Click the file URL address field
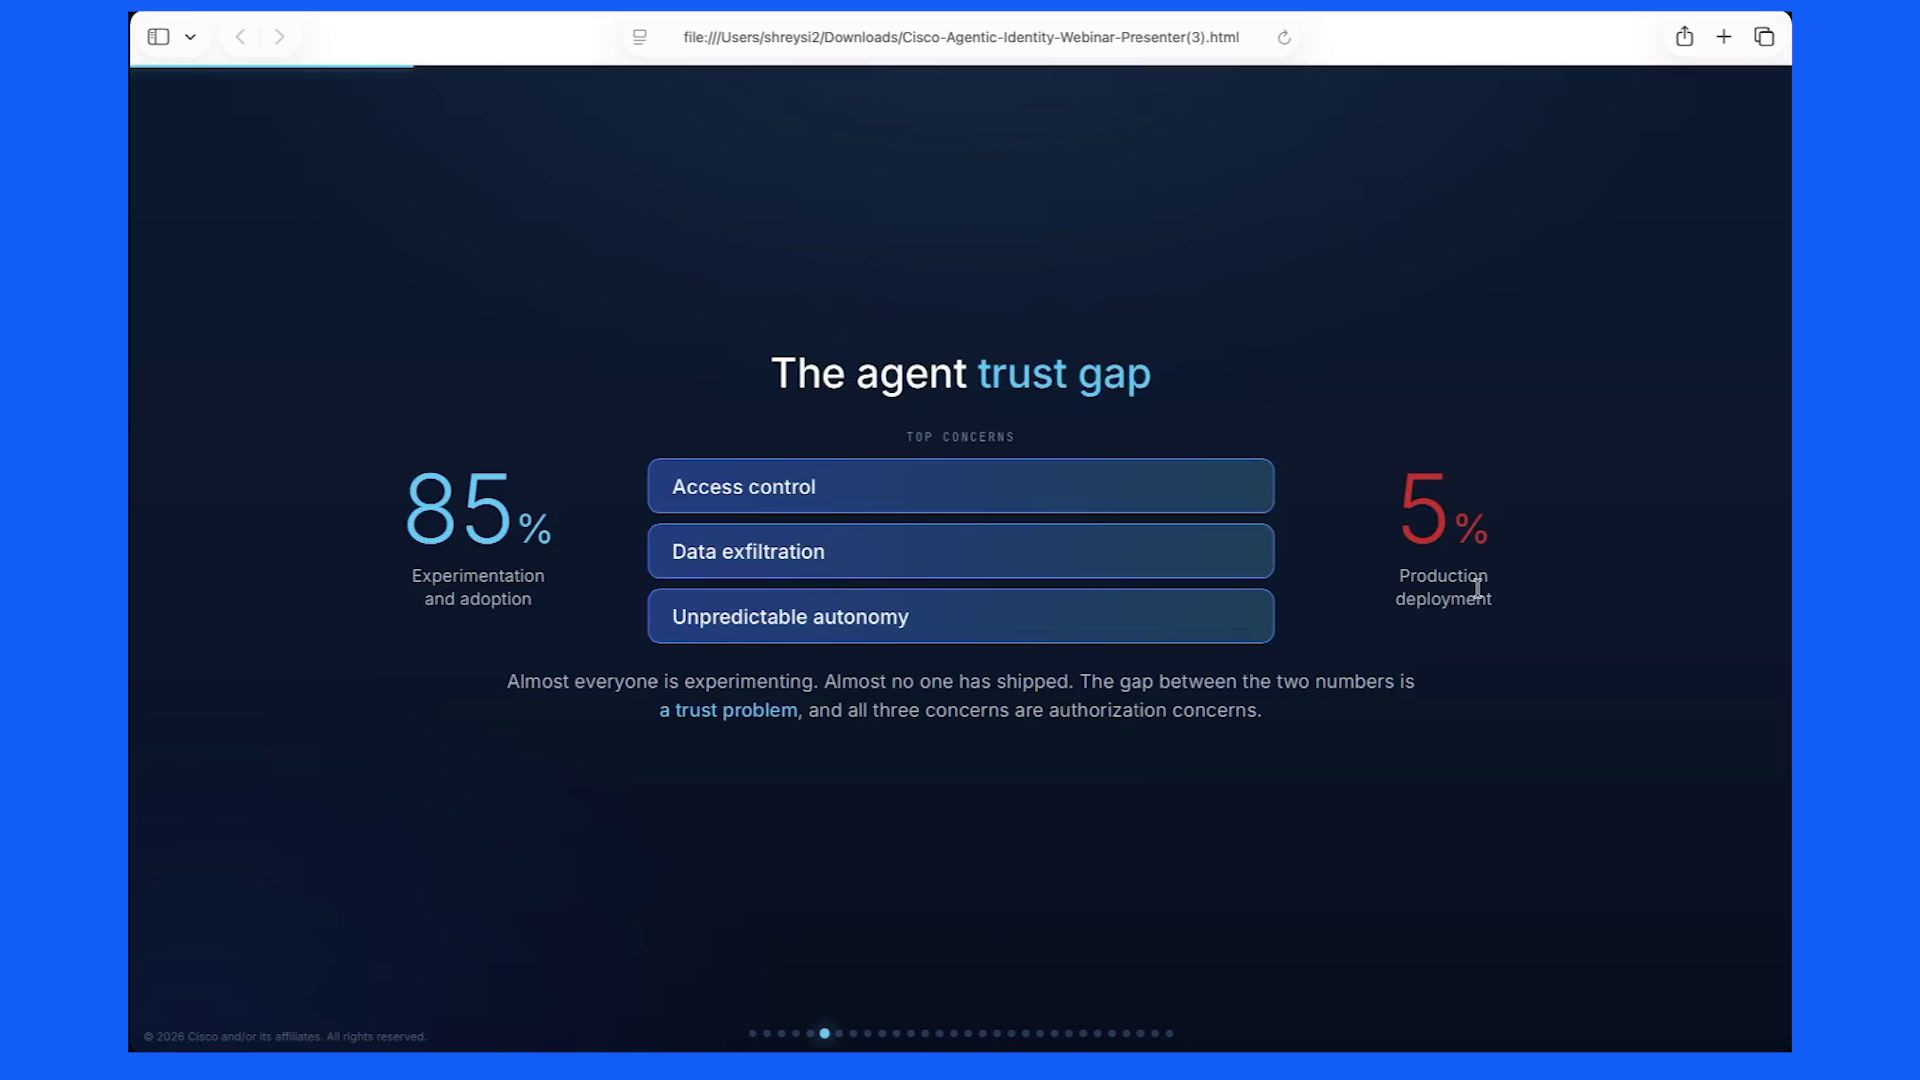 coord(961,37)
